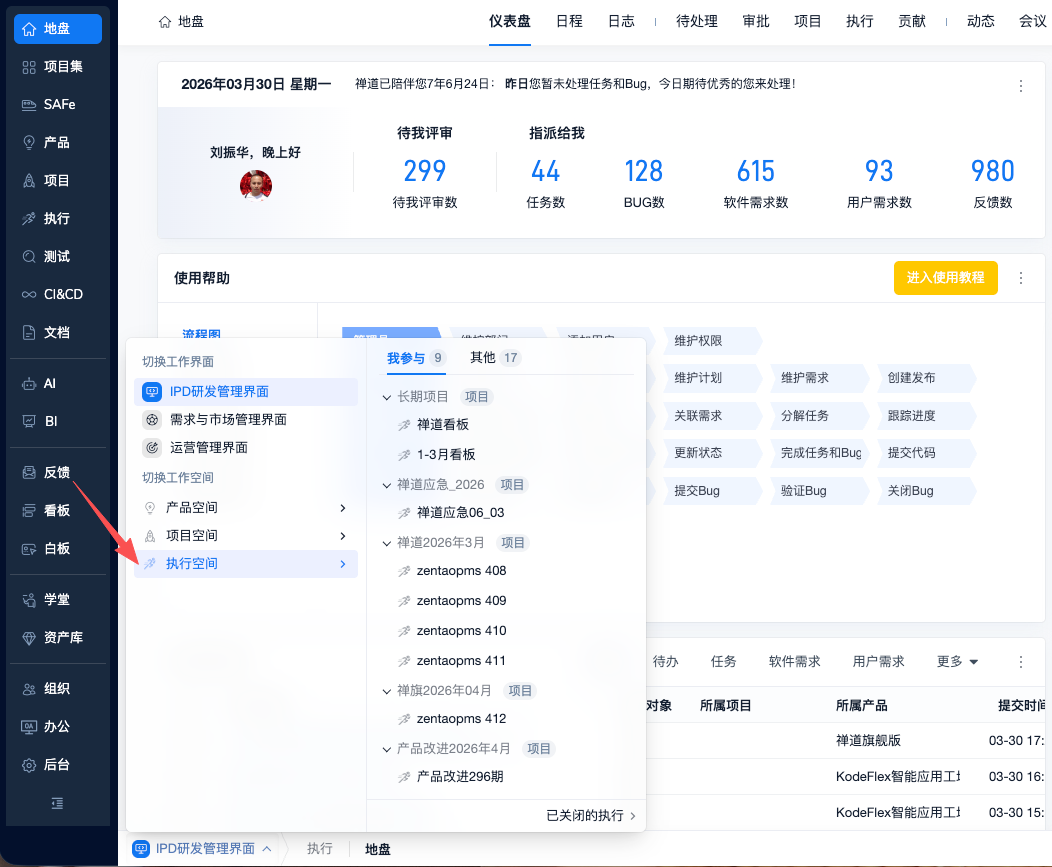Click the home icon beside 地盘 breadcrumb
1052x867 pixels.
[x=165, y=22]
